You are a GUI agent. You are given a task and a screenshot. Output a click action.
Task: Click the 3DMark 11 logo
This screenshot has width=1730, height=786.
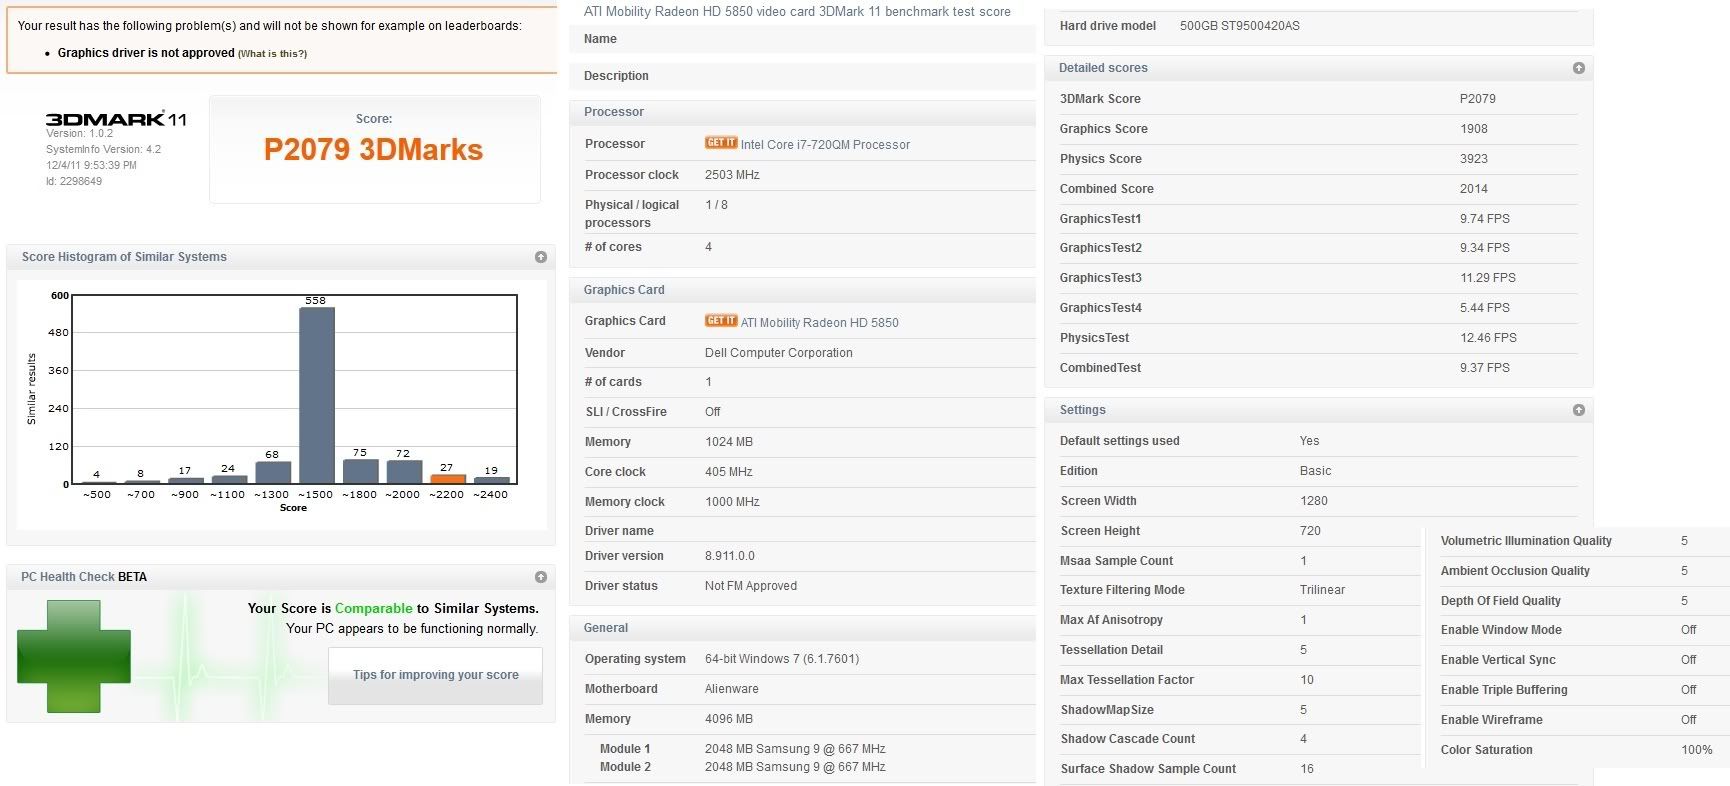point(116,119)
